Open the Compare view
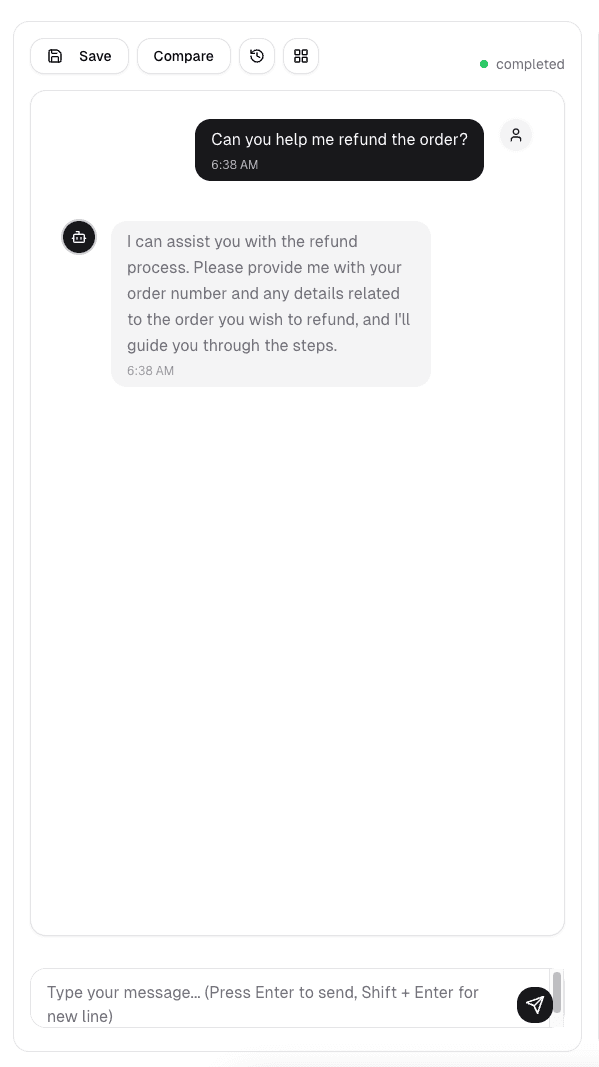599x1067 pixels. (184, 56)
